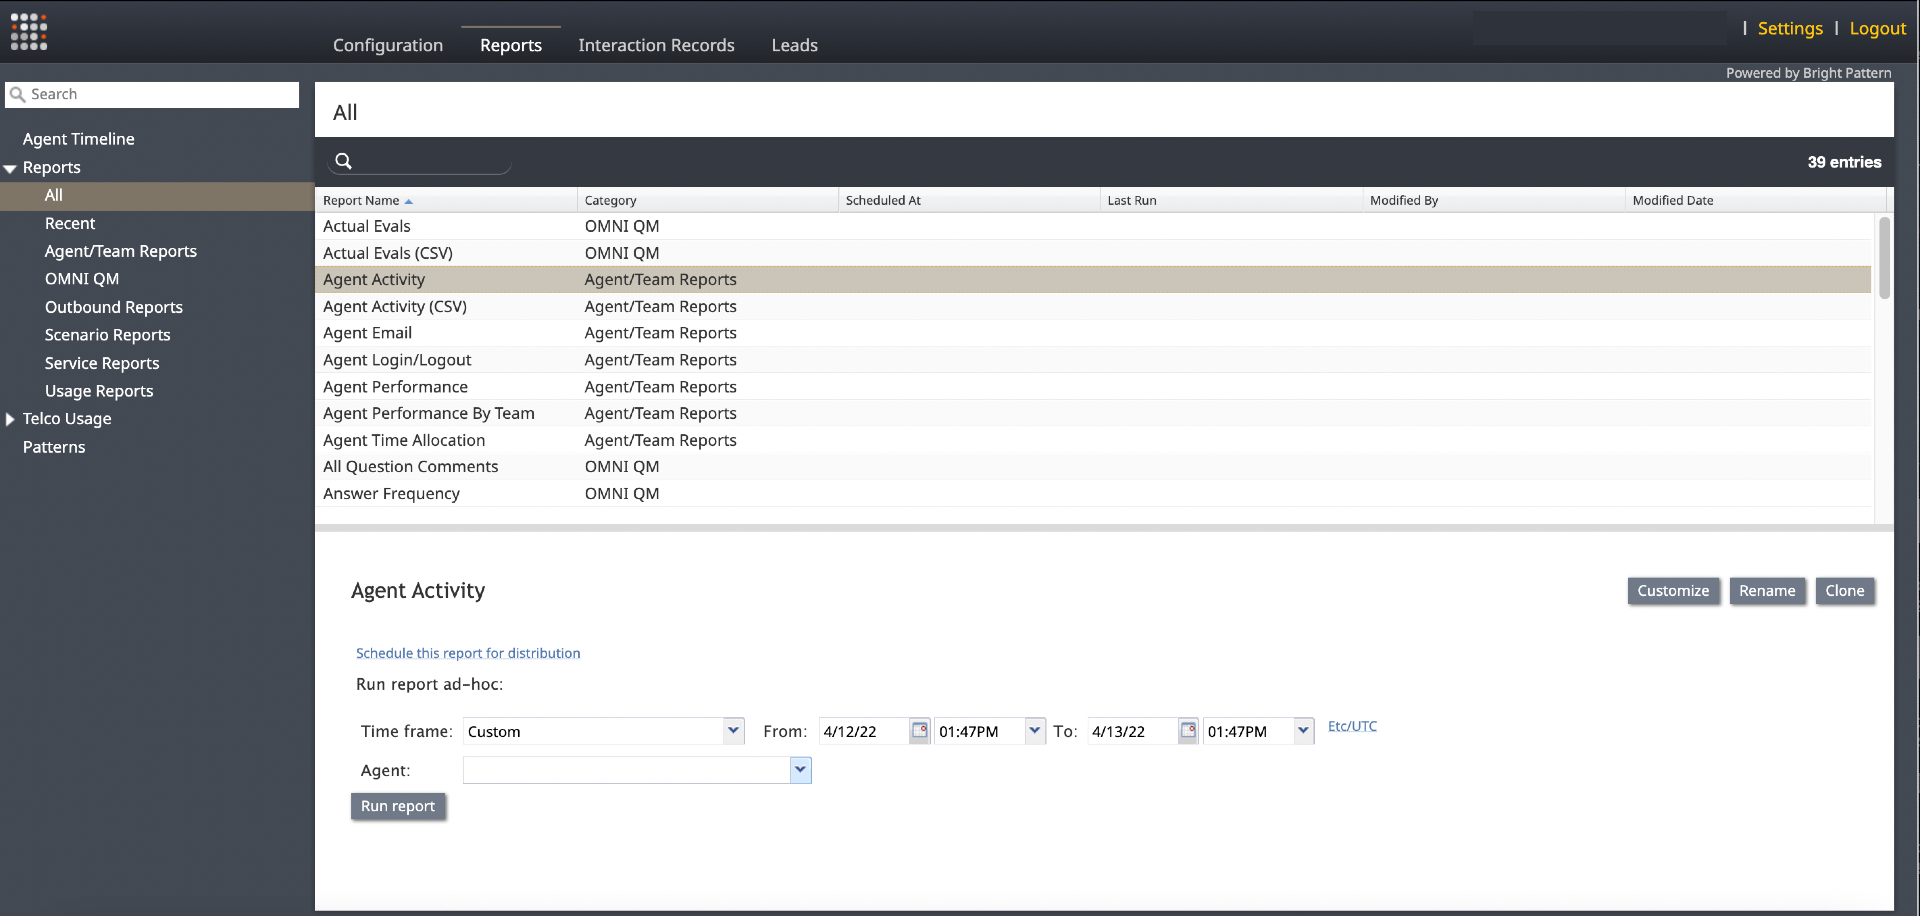The width and height of the screenshot is (1920, 916).
Task: Open the To time dropdown arrow
Action: pos(1303,731)
